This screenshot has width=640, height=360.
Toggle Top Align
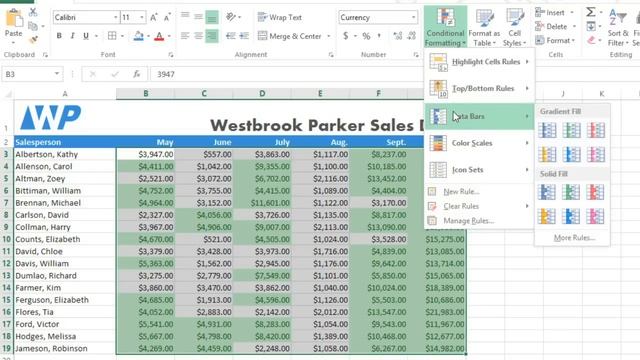[x=185, y=17]
